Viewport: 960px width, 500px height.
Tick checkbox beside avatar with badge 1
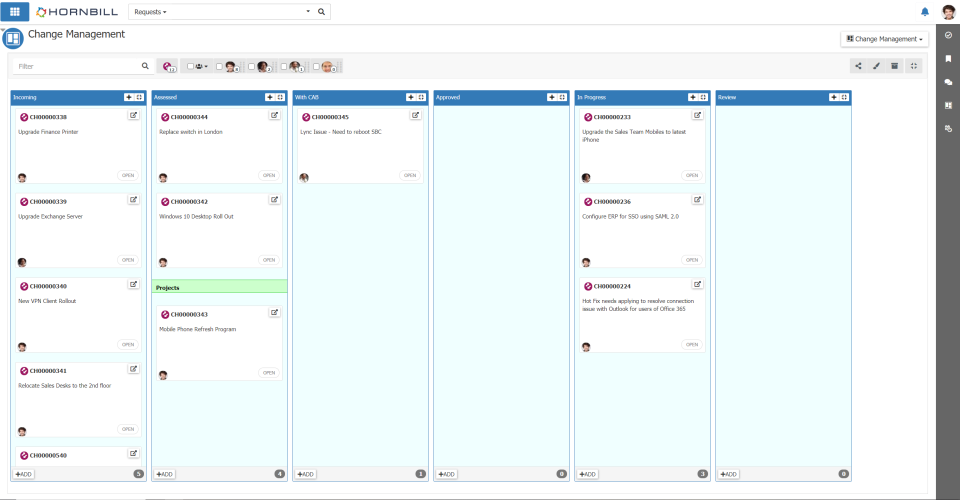coord(284,66)
